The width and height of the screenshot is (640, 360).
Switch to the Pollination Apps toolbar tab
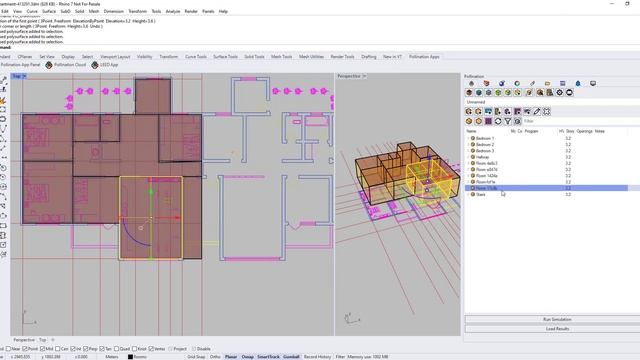[x=424, y=57]
